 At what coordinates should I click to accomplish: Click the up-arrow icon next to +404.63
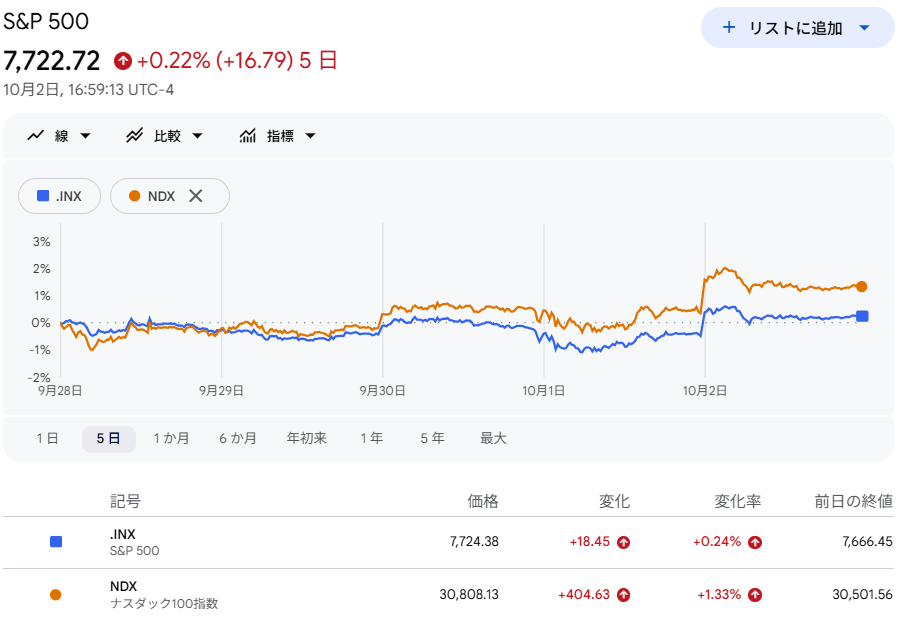point(623,594)
